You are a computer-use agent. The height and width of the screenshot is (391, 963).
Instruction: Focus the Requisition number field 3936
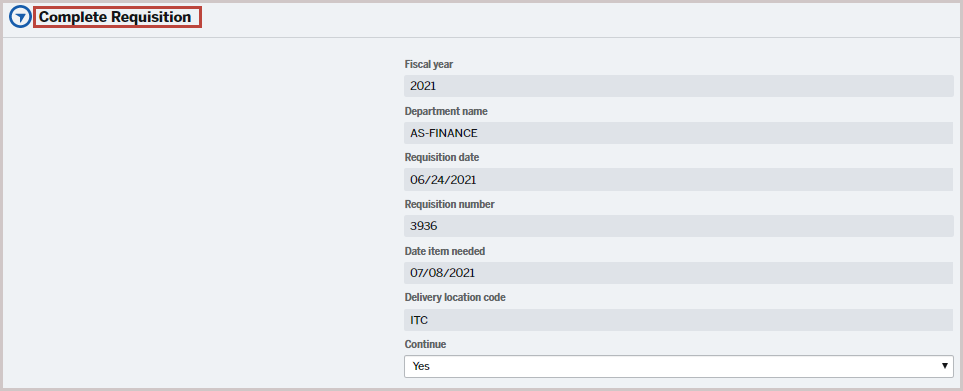[x=679, y=226]
